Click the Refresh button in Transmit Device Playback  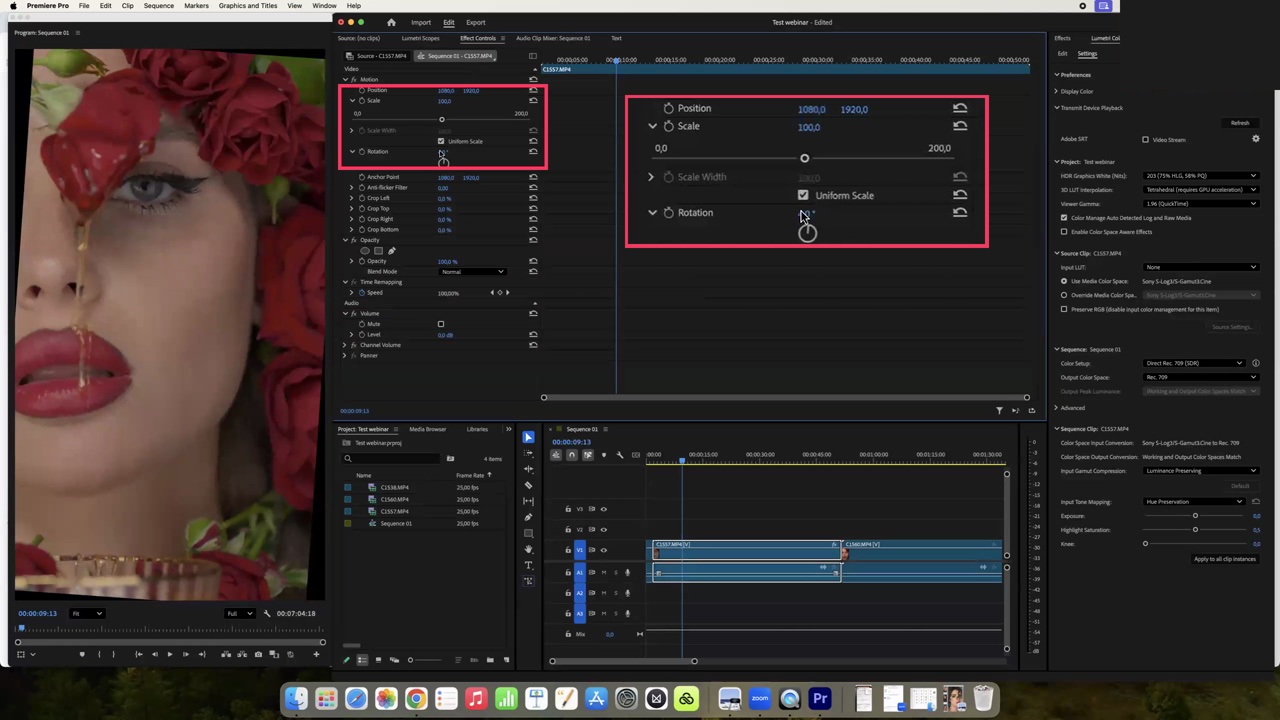1240,123
